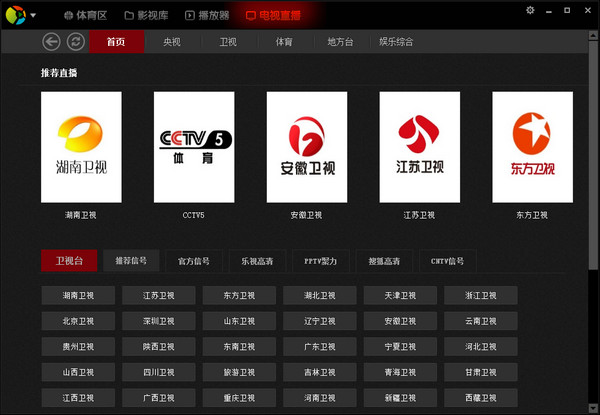The width and height of the screenshot is (600, 415).
Task: Open the 东方卫视 recommended thumbnail
Action: [x=533, y=147]
